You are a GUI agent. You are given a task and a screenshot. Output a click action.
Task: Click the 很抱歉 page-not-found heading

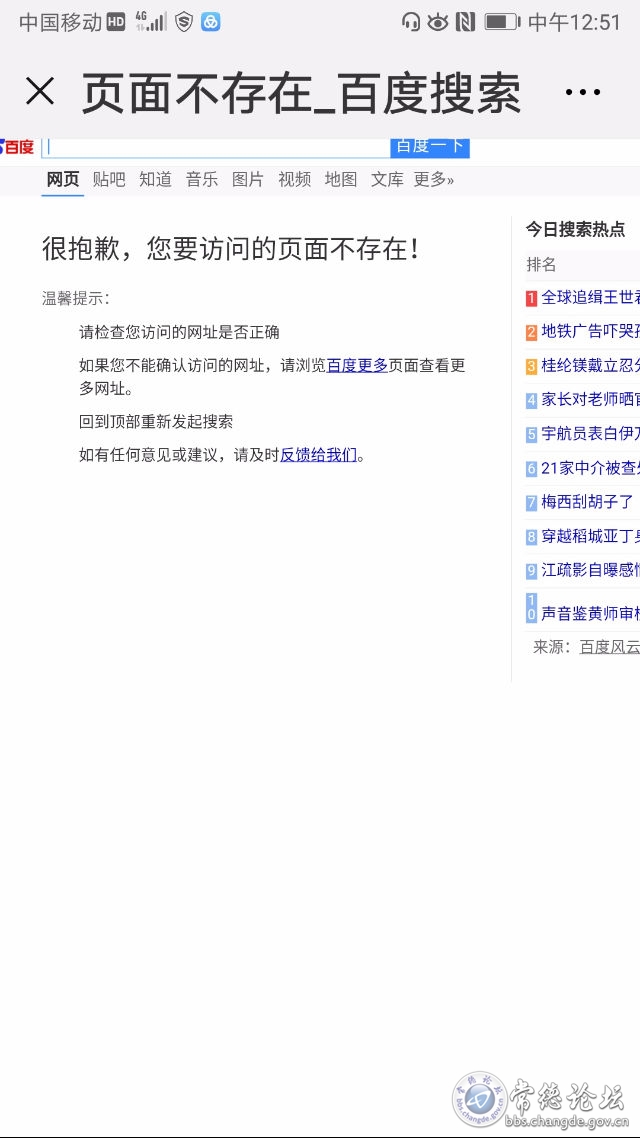231,249
